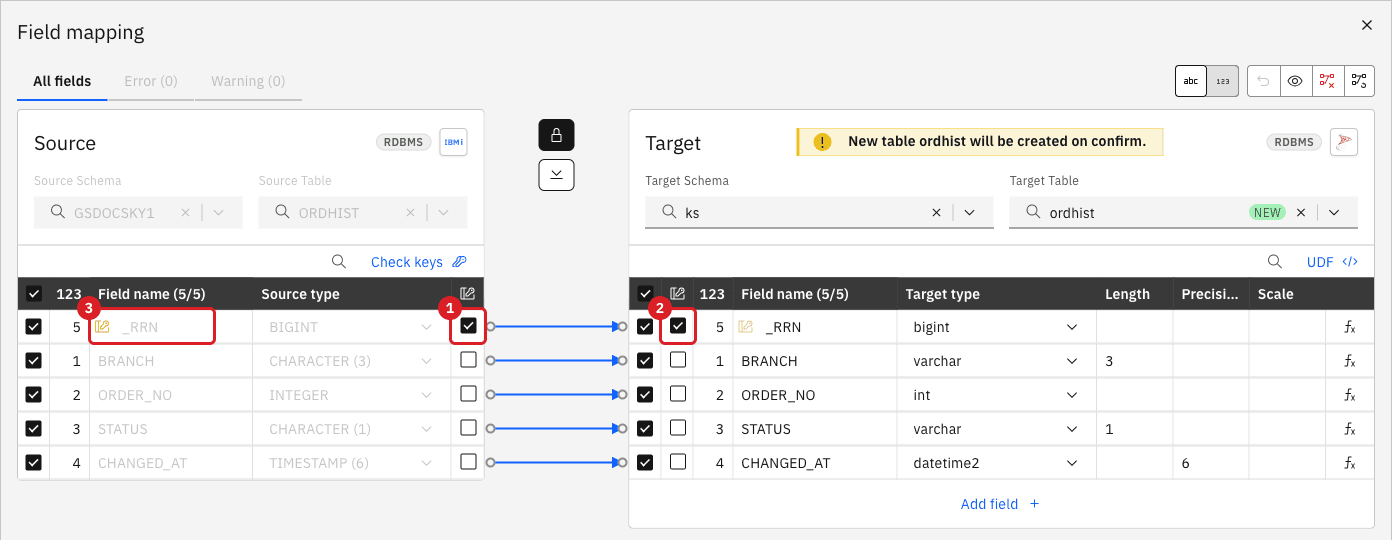
Task: Click the fx function icon for STATUS
Action: [1349, 429]
